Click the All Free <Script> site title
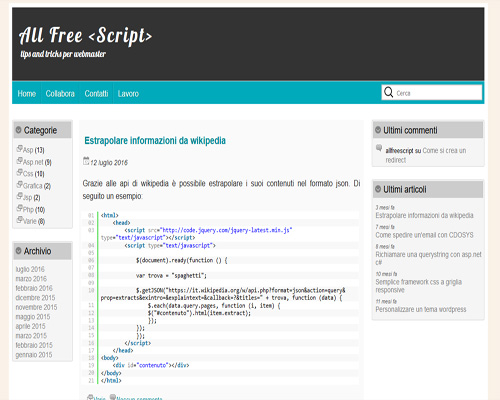This screenshot has width=500, height=400. pyautogui.click(x=86, y=36)
